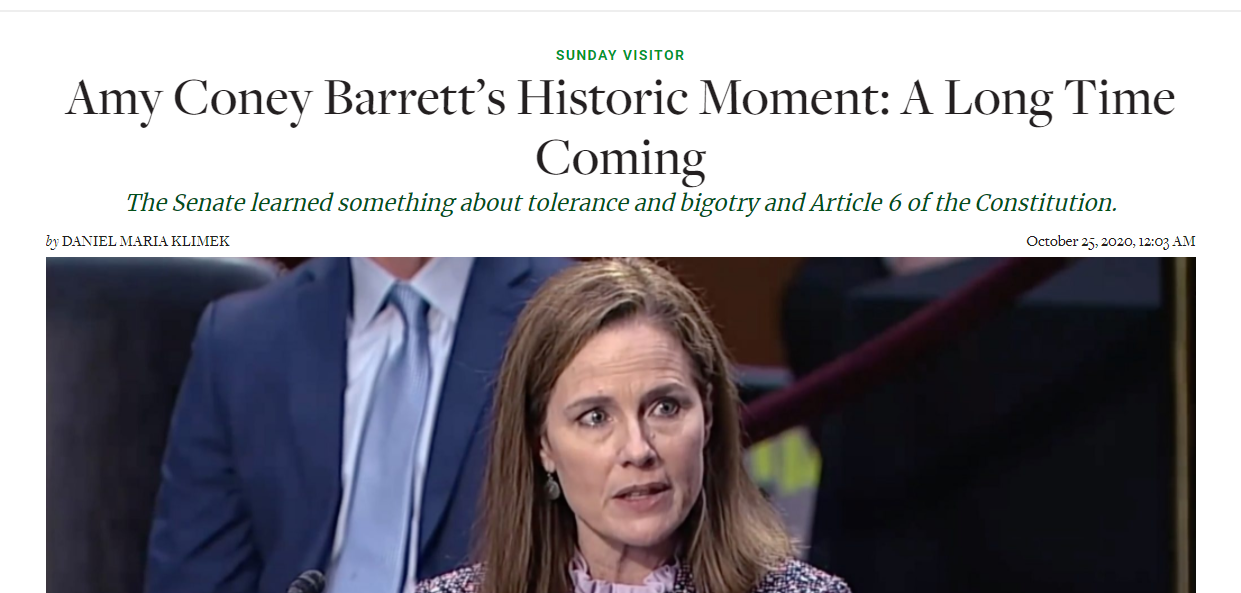The image size is (1241, 593).
Task: Click "A Long Time" in the headline
Action: (x=1038, y=98)
